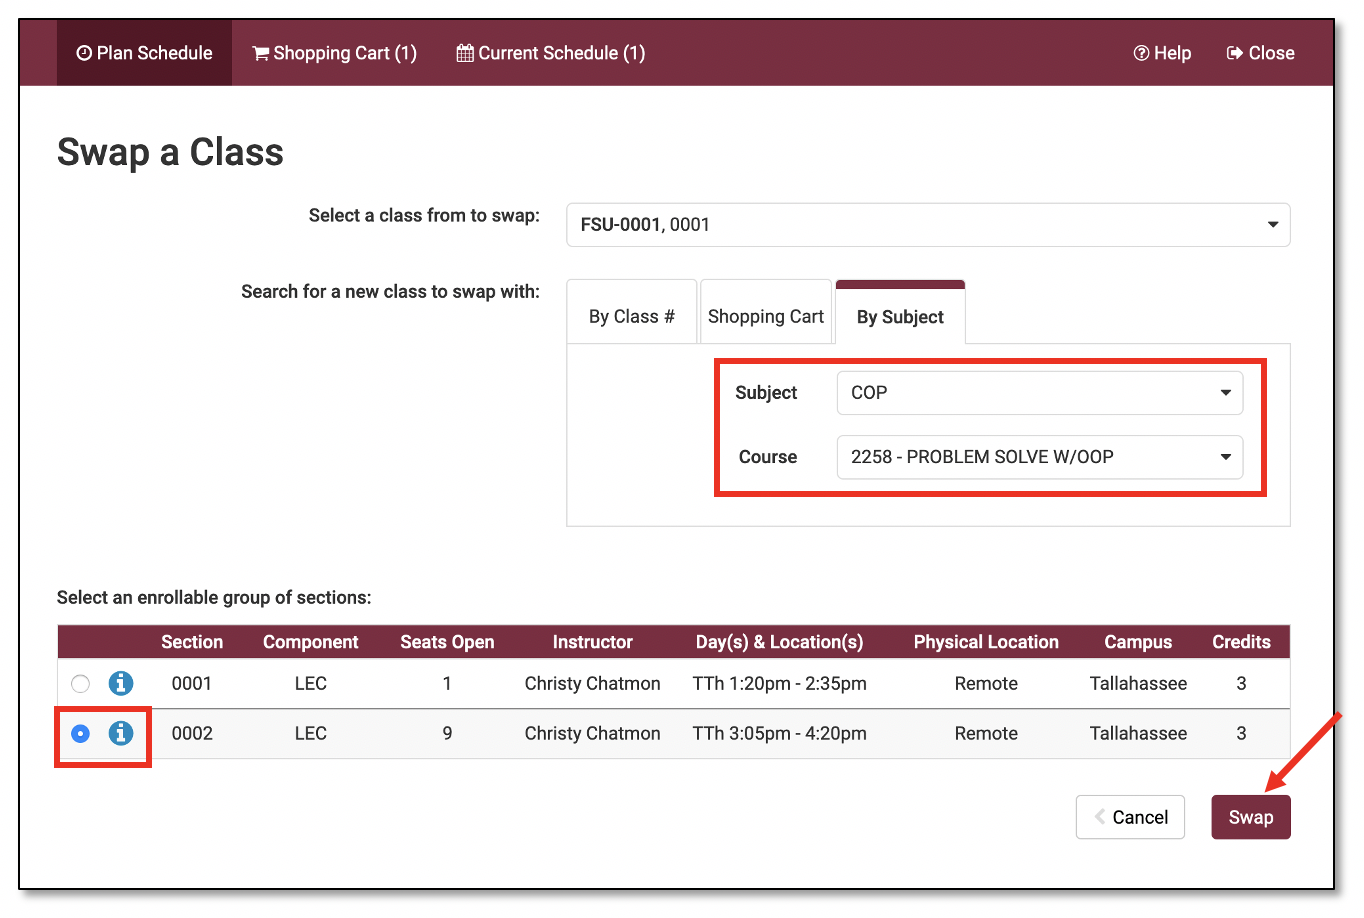Click the Help question mark icon
Image resolution: width=1364 pixels, height=918 pixels.
pos(1141,53)
